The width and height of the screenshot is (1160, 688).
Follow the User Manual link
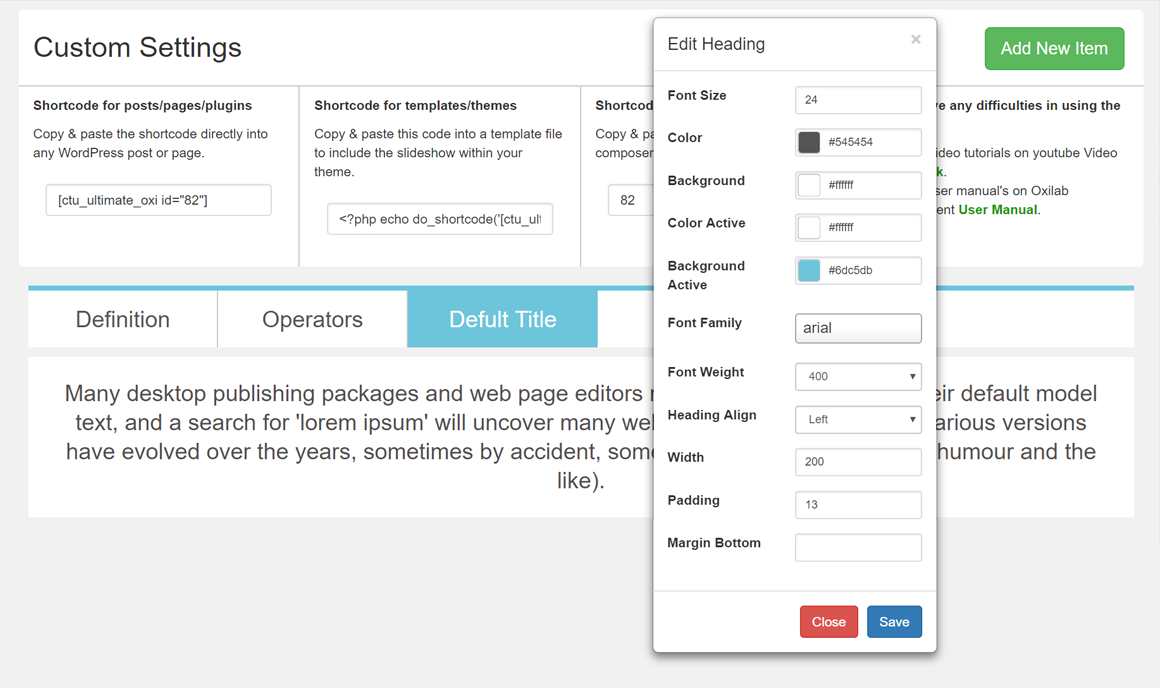tap(997, 210)
